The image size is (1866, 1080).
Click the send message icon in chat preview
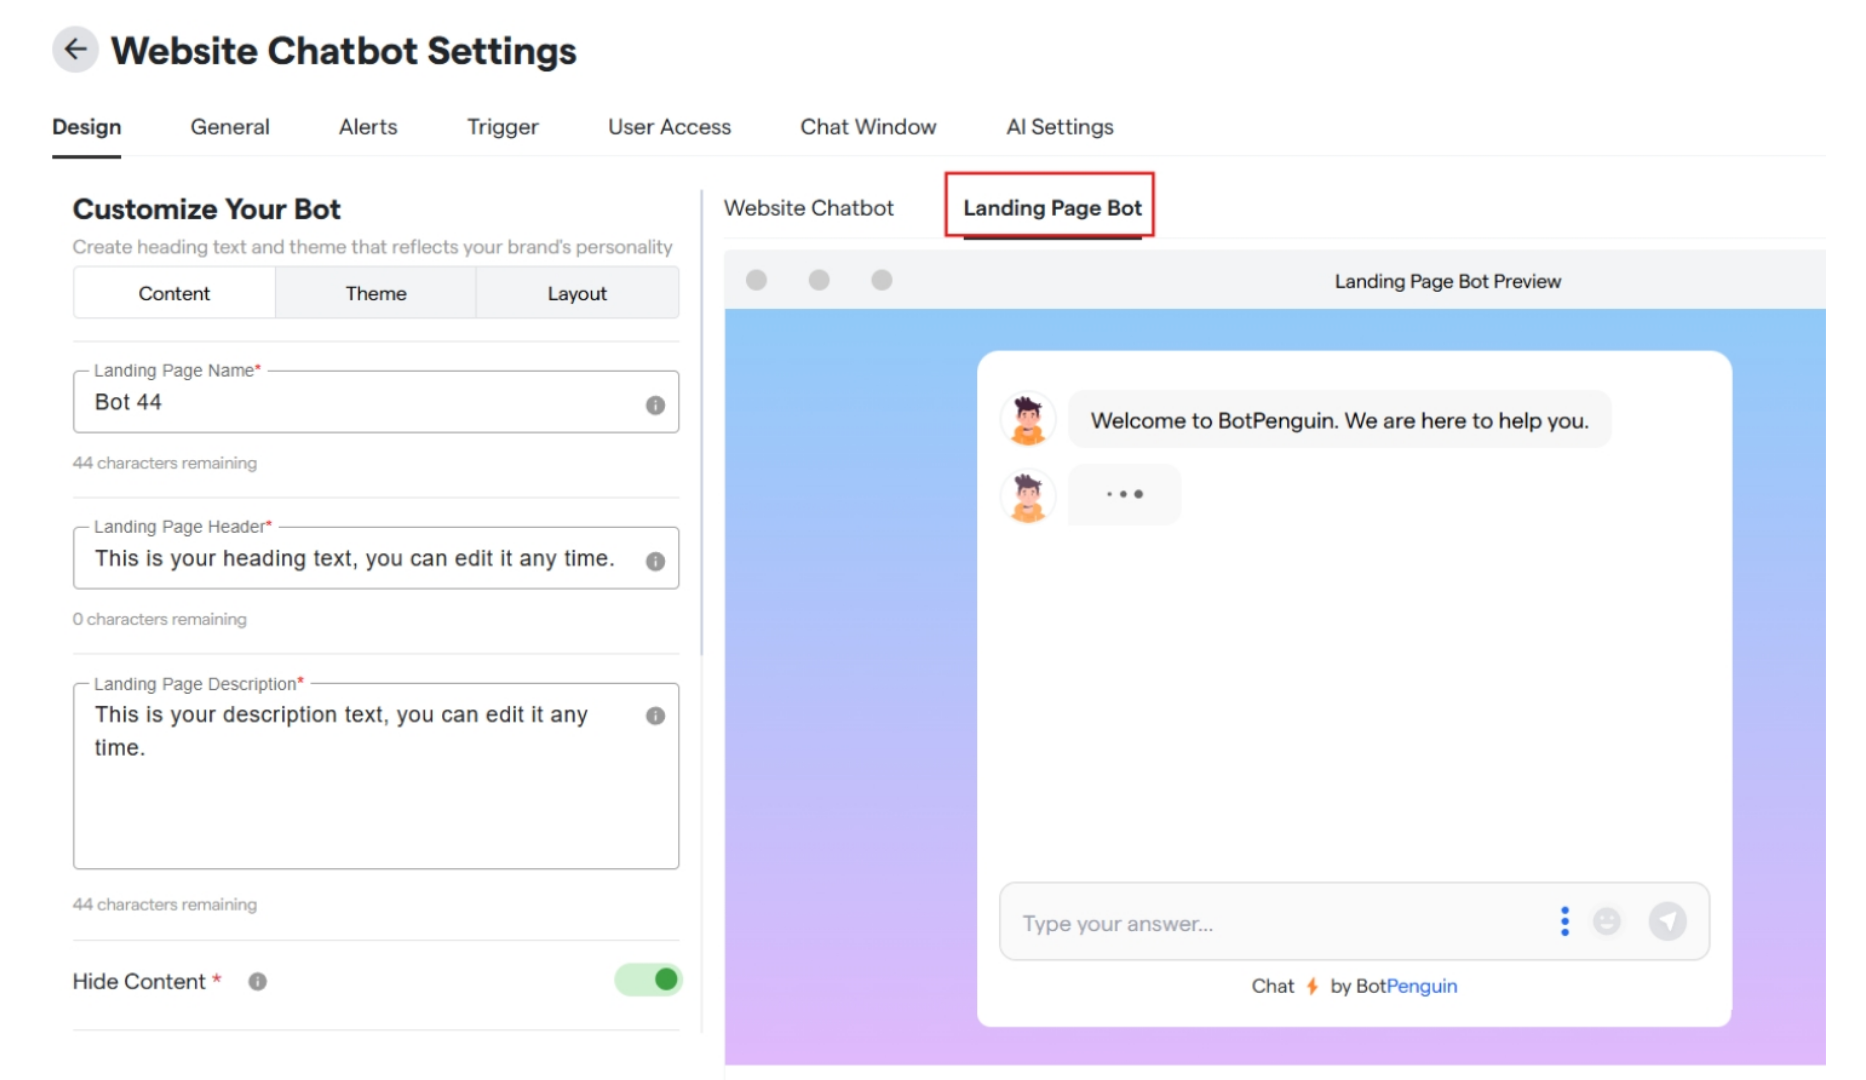(1668, 922)
